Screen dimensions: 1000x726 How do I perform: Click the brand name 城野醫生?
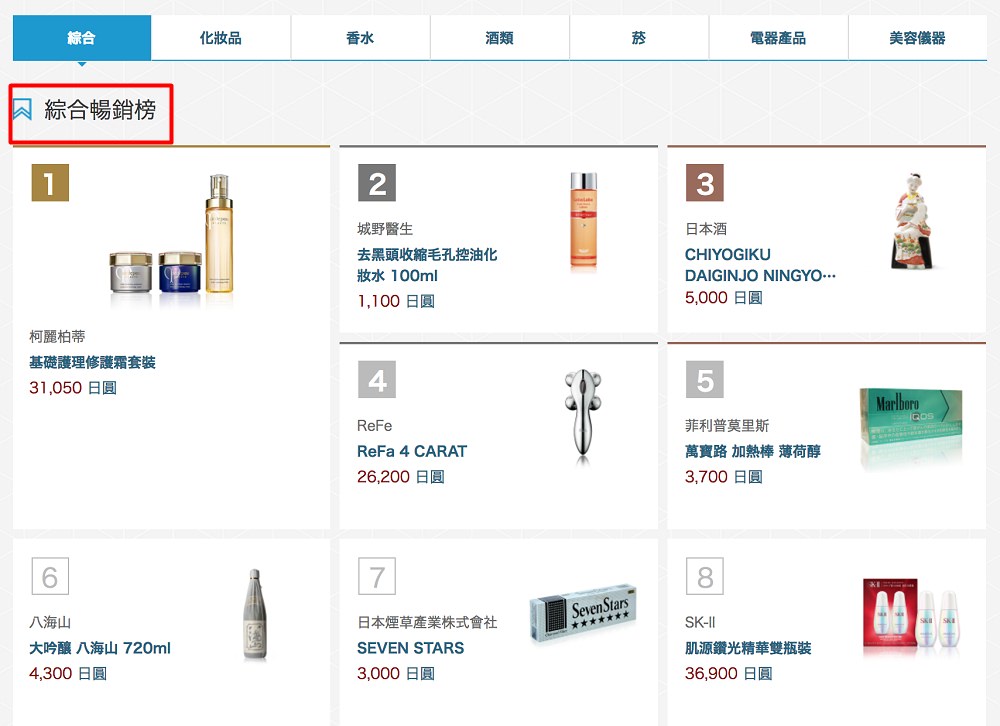(385, 228)
